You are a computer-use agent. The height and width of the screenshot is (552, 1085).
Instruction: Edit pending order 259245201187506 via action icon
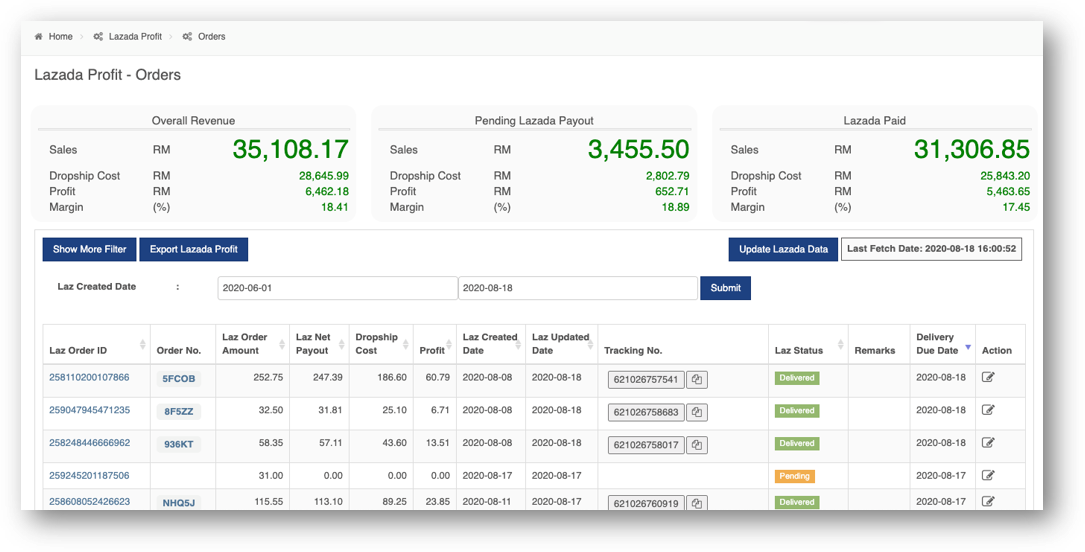(x=988, y=475)
